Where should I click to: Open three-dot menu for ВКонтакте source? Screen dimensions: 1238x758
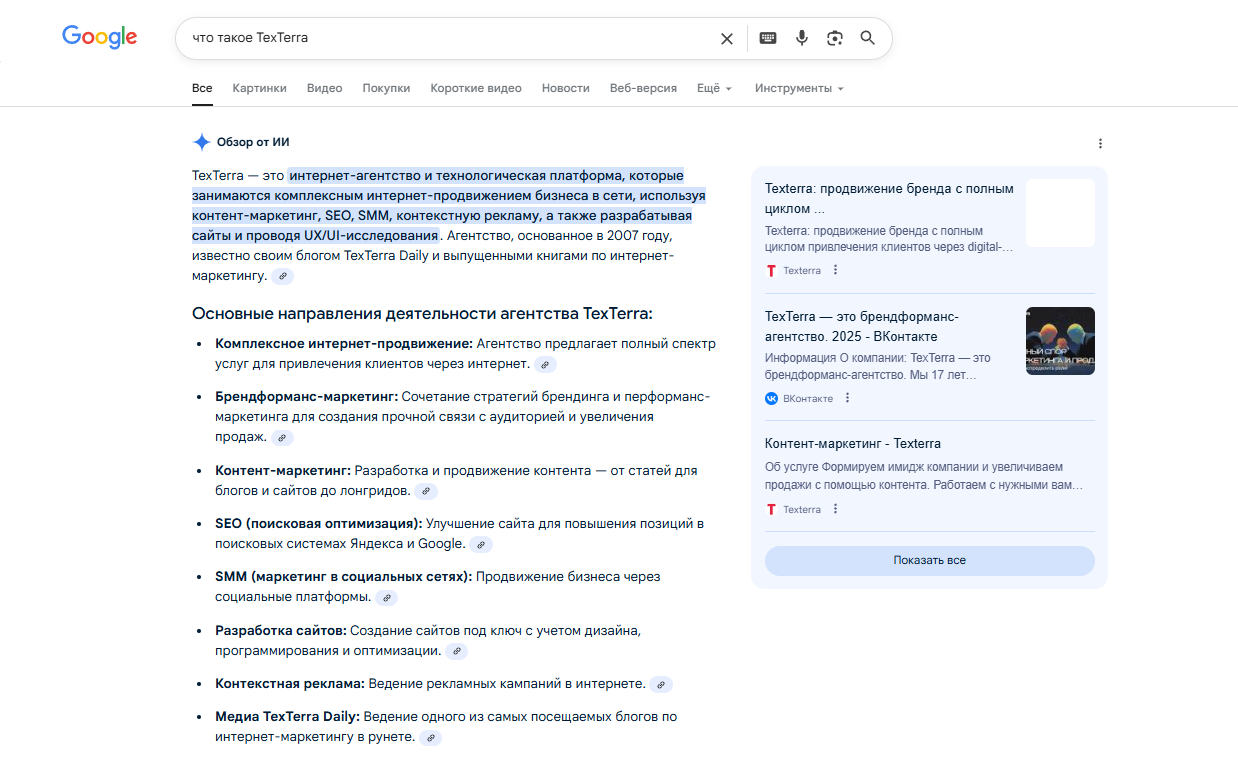(x=848, y=398)
